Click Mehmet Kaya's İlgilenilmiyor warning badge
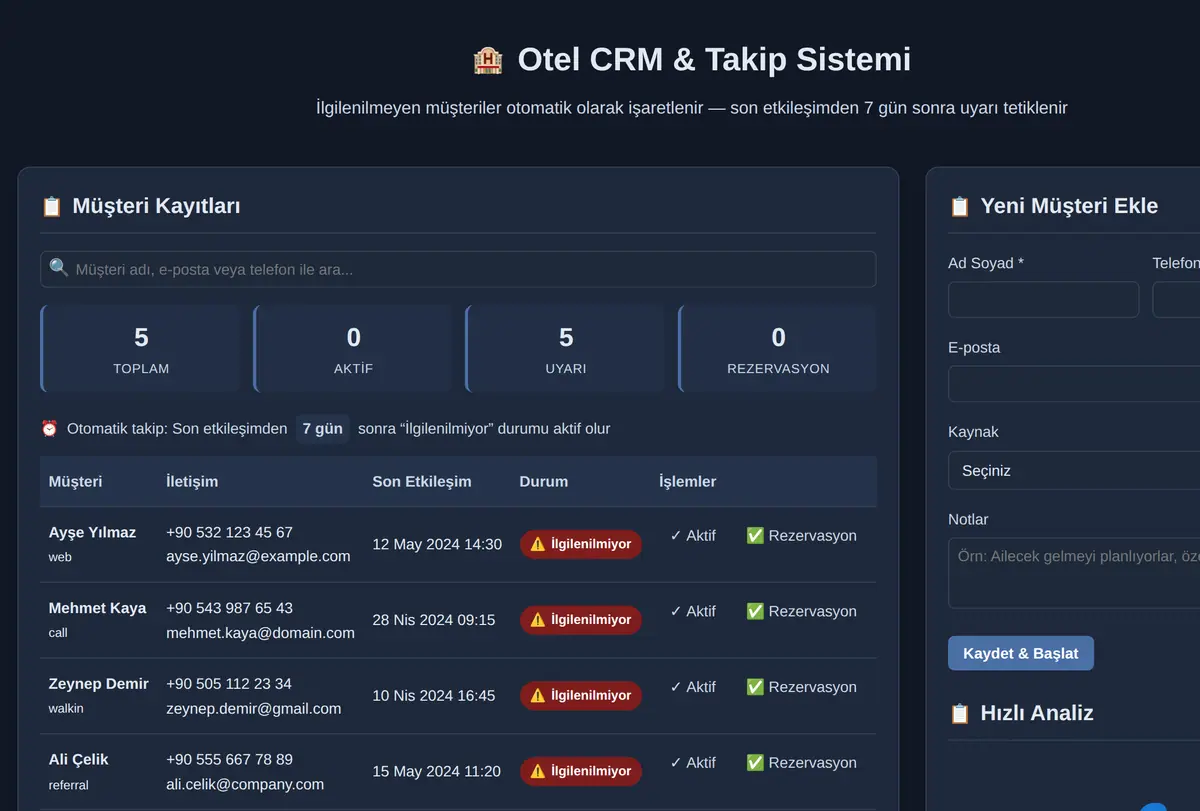Screen dimensions: 1200x811 pos(581,620)
